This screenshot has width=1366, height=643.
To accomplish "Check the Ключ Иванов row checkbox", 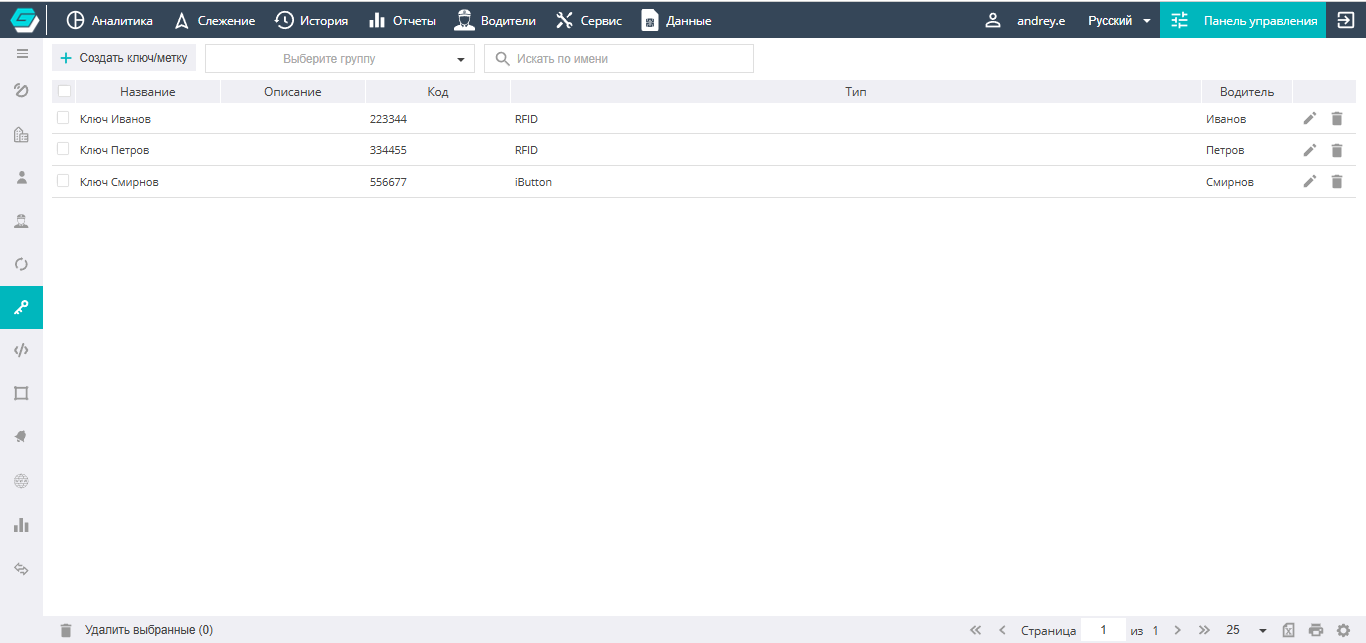I will tap(63, 118).
